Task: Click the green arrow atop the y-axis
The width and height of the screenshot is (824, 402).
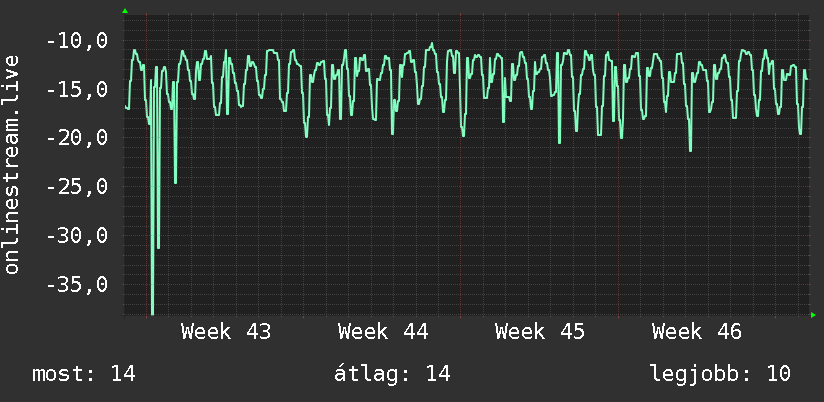Action: coord(125,11)
